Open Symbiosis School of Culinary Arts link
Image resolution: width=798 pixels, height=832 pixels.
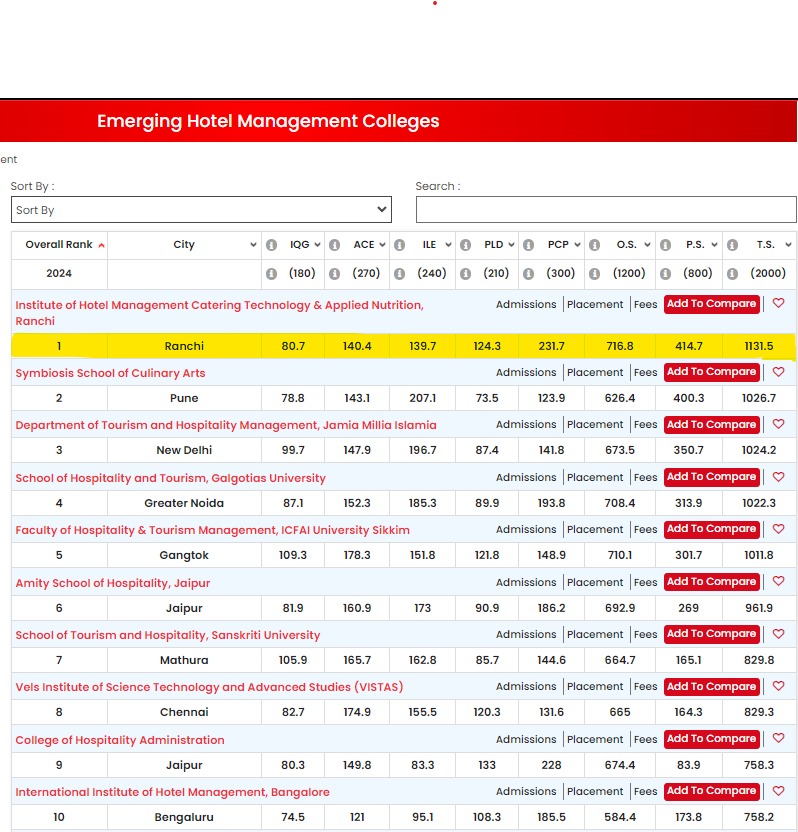(x=110, y=373)
